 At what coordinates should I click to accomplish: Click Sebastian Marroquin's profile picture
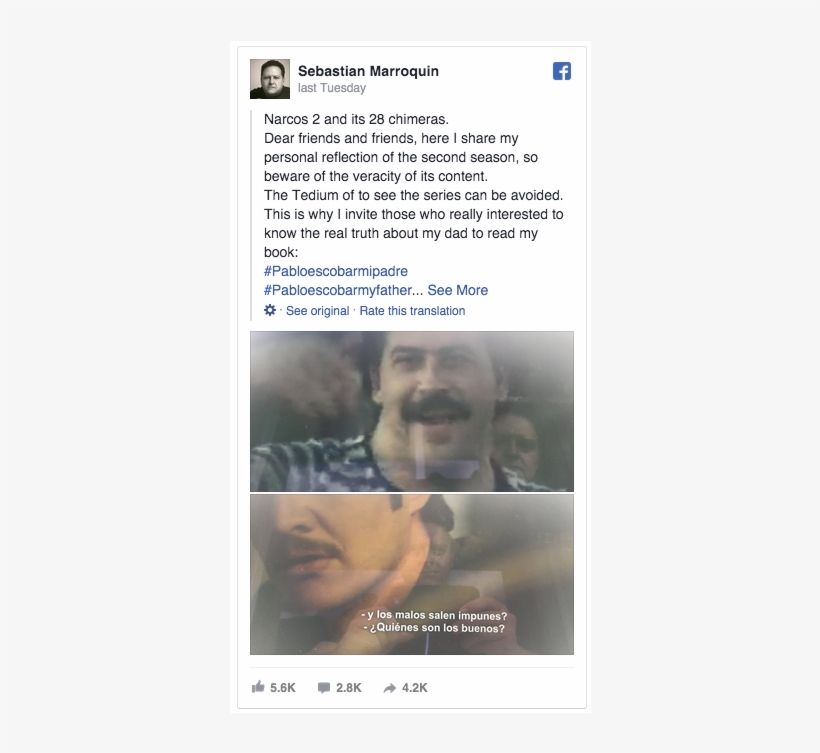[268, 77]
